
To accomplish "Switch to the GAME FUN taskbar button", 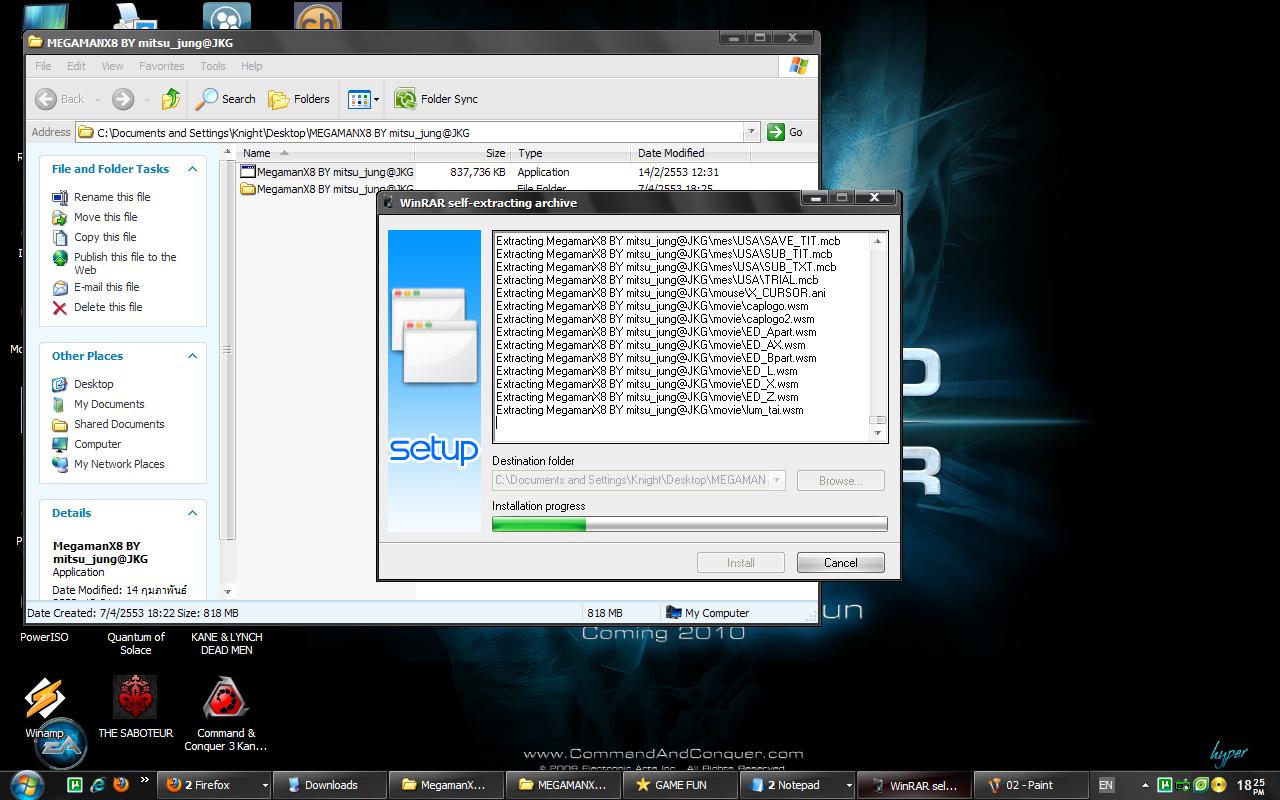I will pyautogui.click(x=679, y=785).
